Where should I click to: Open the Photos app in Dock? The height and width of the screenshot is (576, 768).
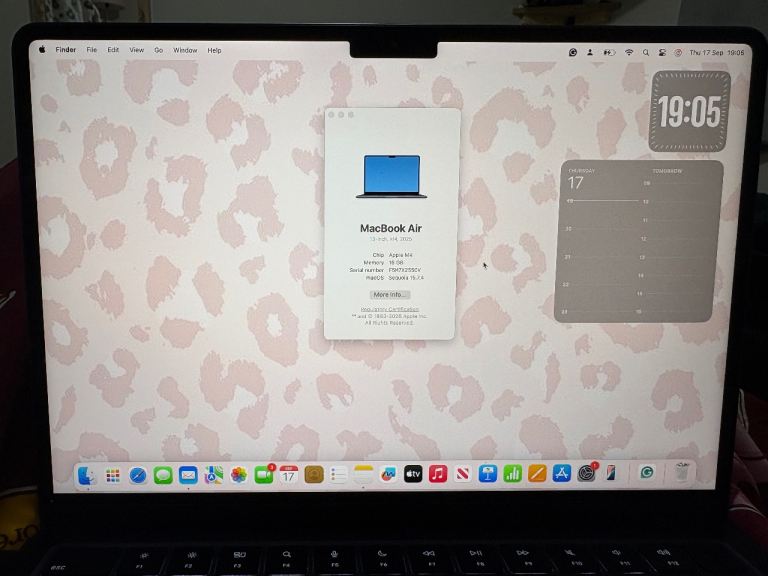click(x=239, y=475)
